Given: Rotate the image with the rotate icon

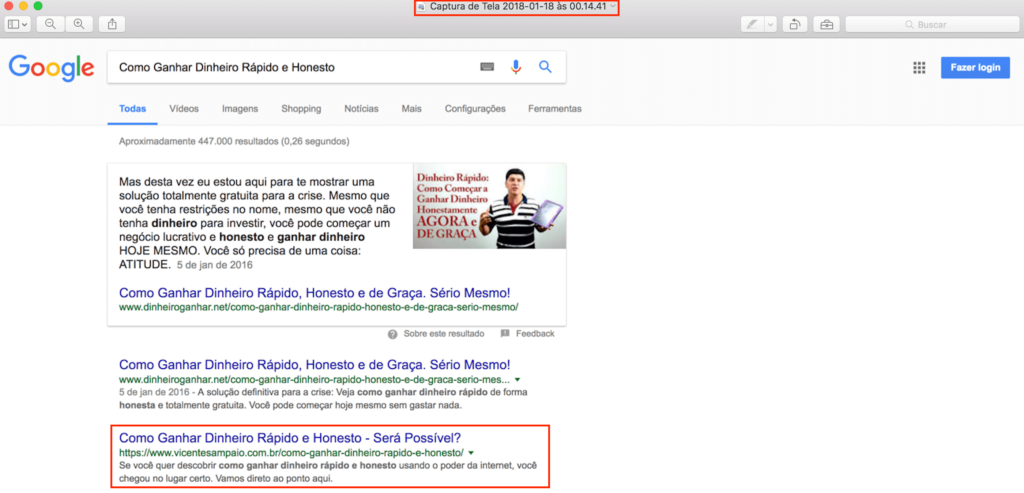Looking at the screenshot, I should [x=795, y=24].
